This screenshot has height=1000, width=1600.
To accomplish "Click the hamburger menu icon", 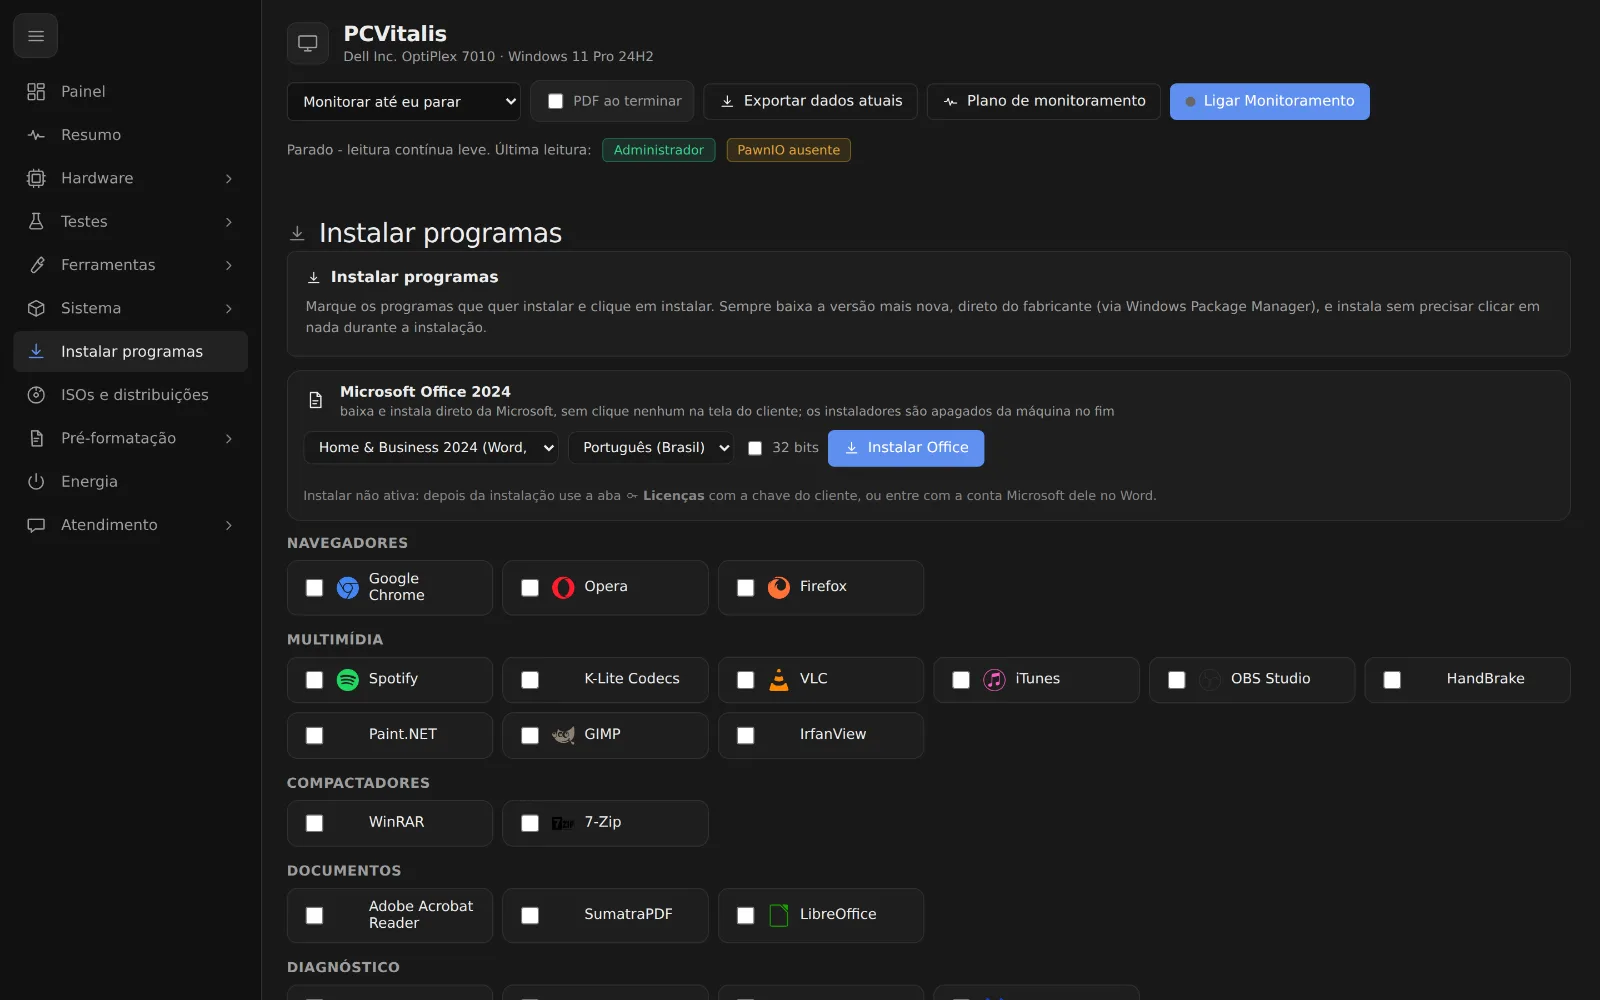I will click(36, 36).
